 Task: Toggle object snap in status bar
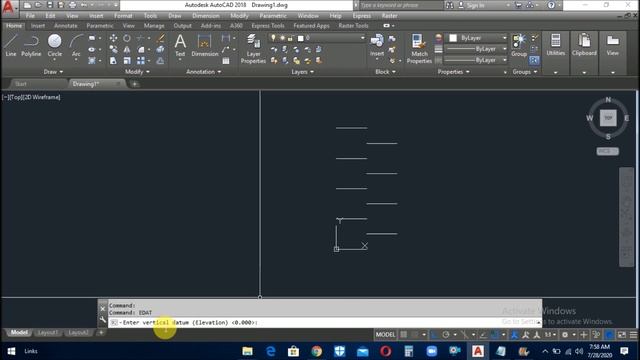495,335
